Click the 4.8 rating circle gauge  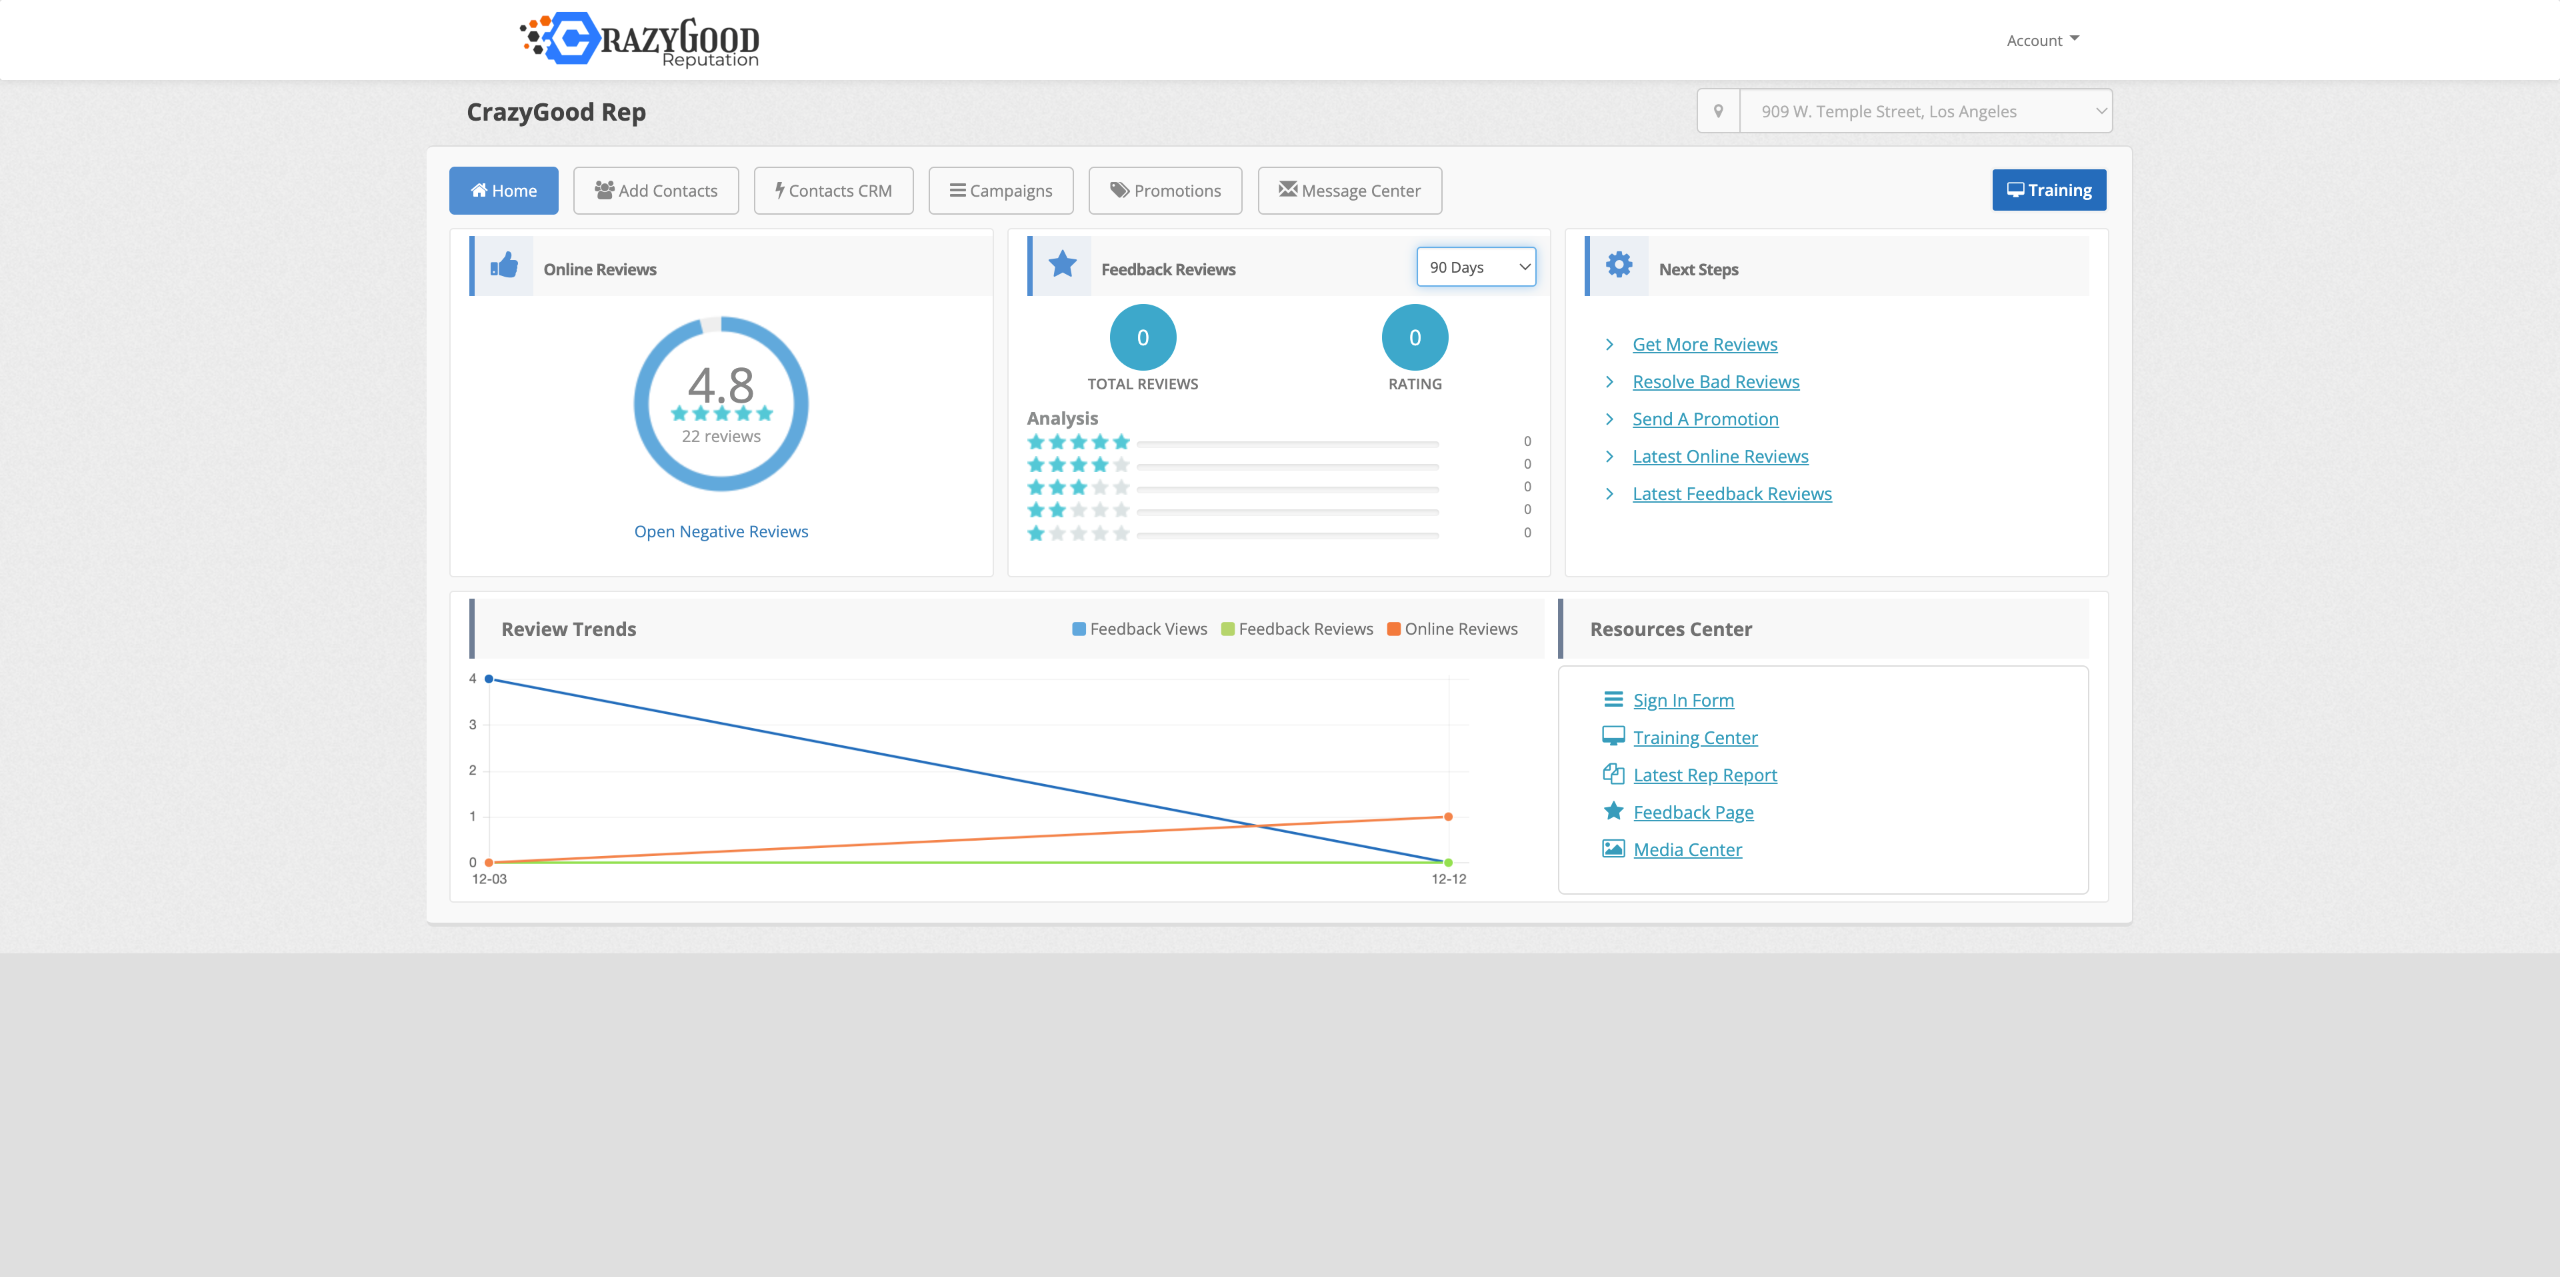(721, 404)
